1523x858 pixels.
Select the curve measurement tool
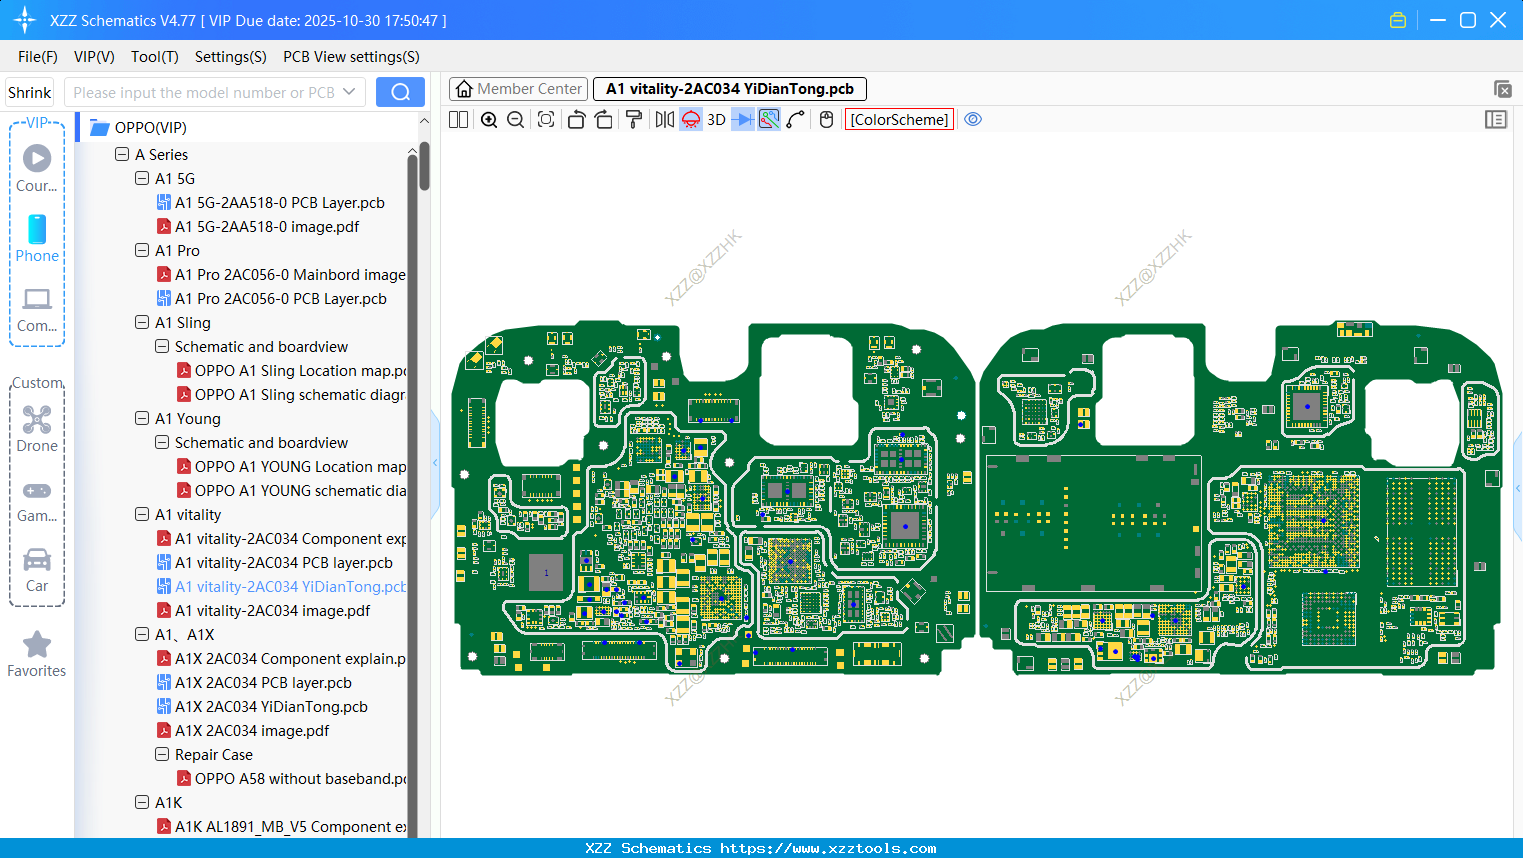tap(794, 119)
